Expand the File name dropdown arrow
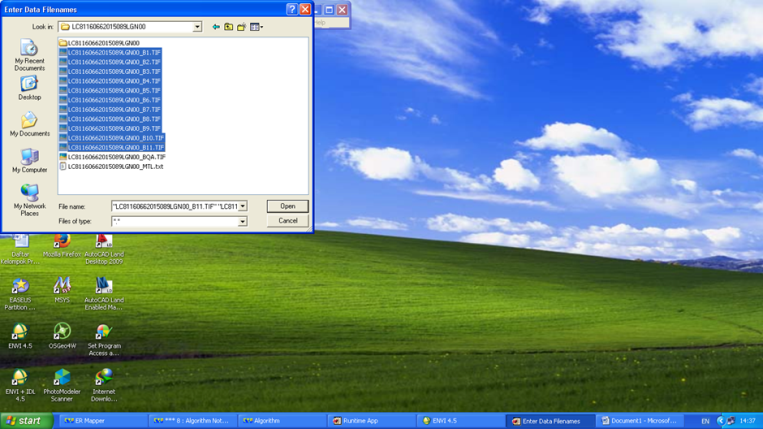 point(242,206)
